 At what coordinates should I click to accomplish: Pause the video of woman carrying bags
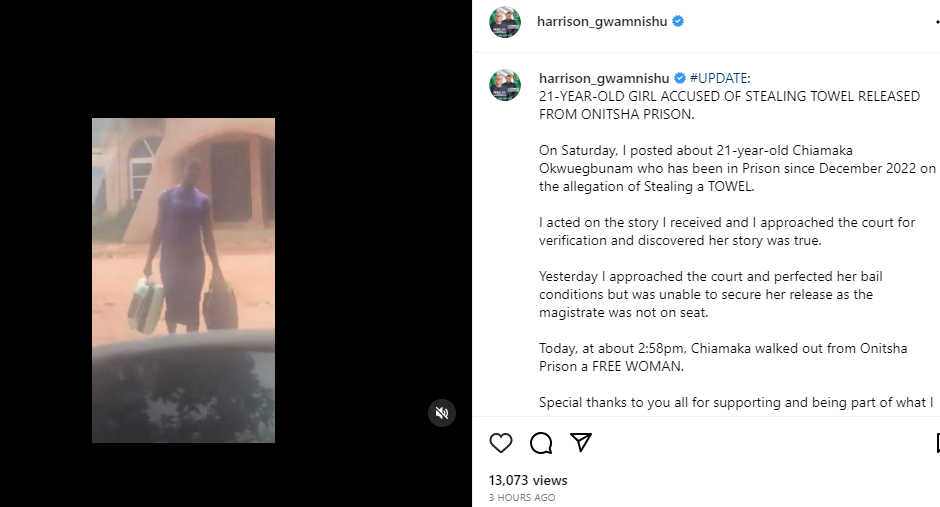[183, 280]
